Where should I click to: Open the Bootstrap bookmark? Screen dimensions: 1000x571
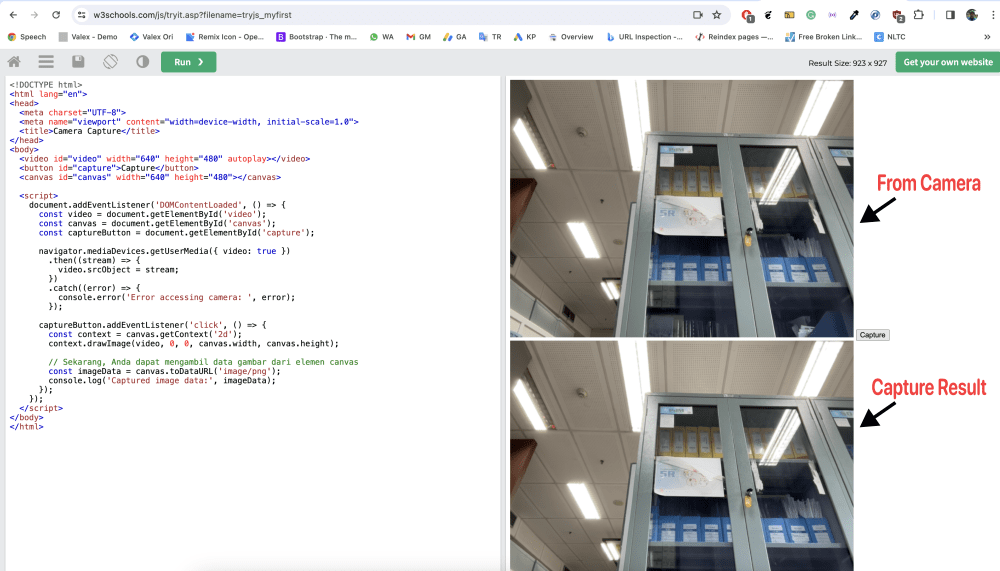coord(316,37)
